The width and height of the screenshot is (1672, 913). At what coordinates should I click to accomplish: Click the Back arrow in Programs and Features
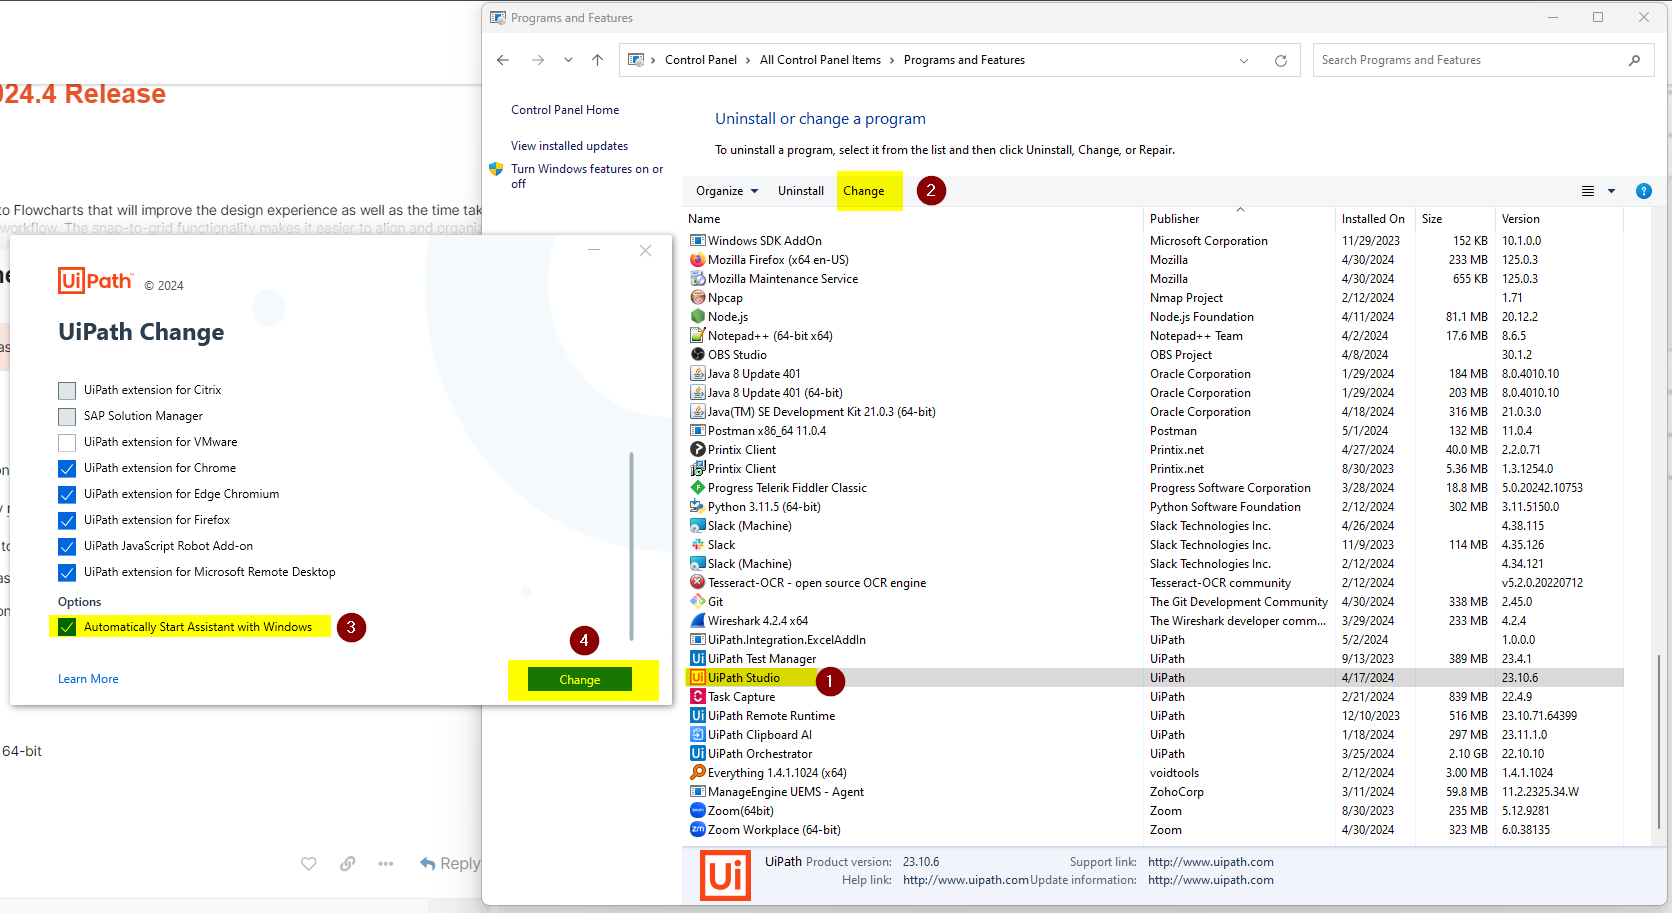pos(503,60)
